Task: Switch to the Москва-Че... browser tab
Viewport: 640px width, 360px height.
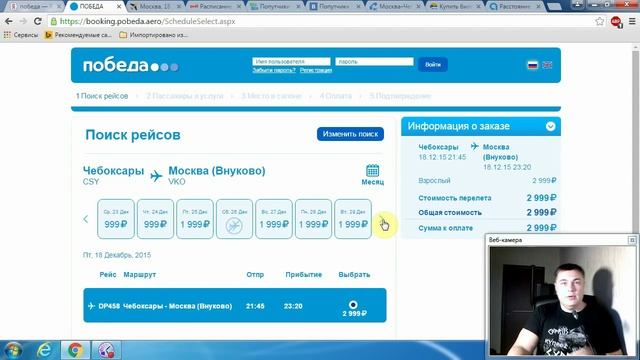Action: (x=394, y=7)
